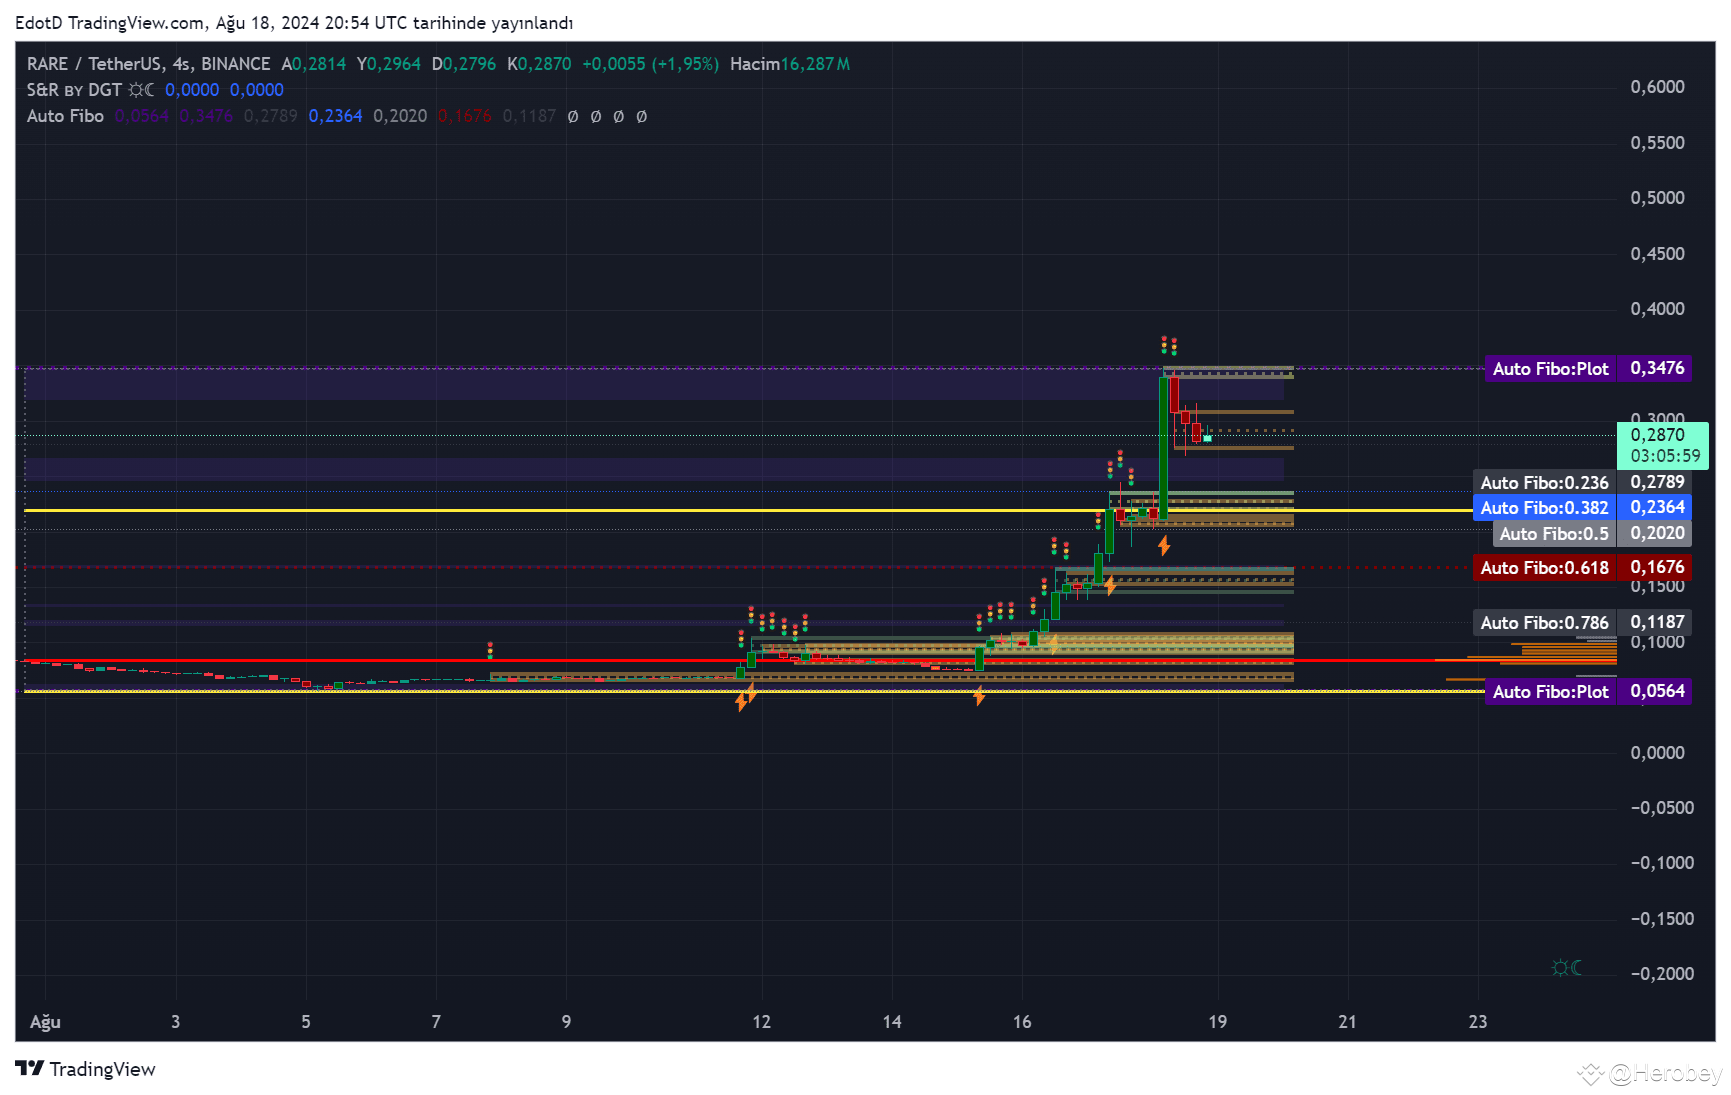
Task: Toggle visibility of the S&R by DGT indicator
Action: pos(74,89)
